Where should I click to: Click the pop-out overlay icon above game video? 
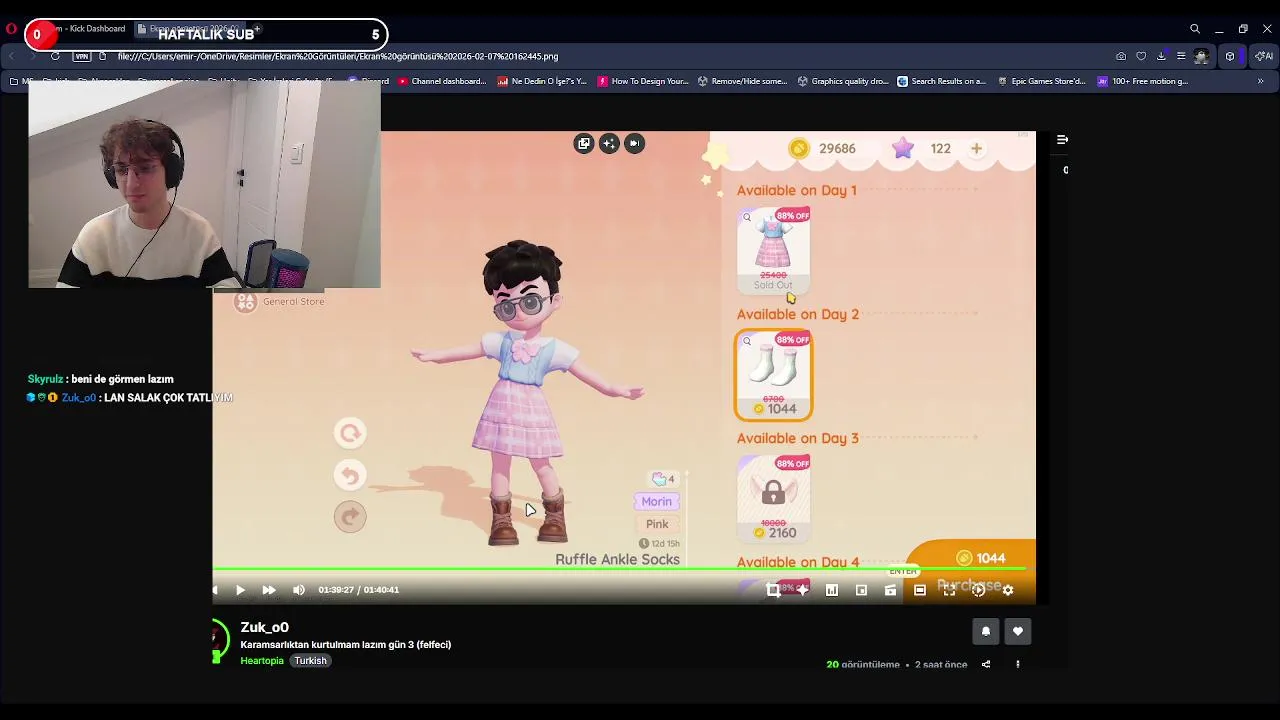coord(584,143)
